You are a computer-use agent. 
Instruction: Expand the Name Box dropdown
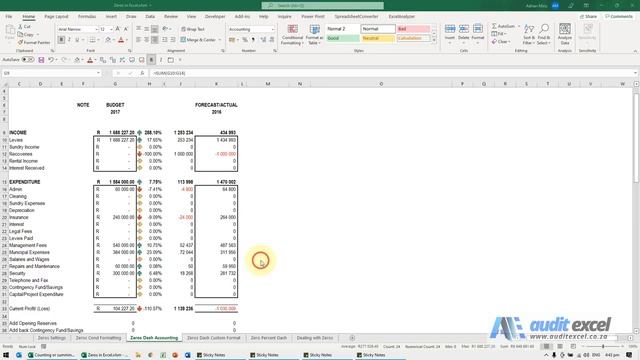click(98, 73)
